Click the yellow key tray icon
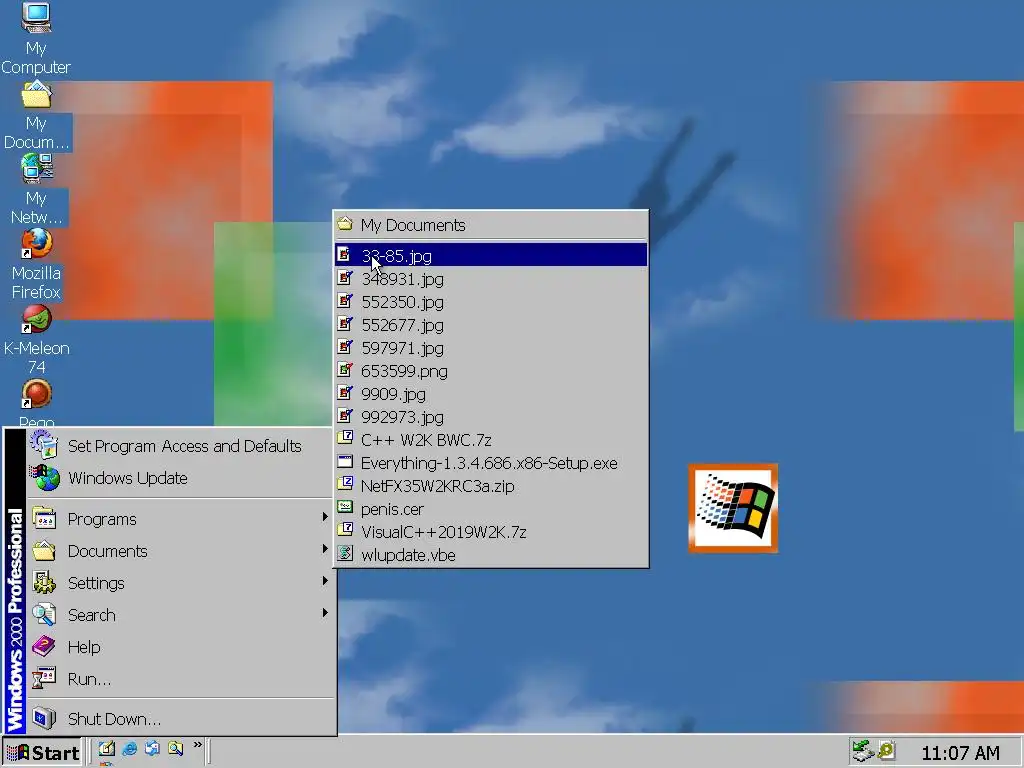Image resolution: width=1024 pixels, height=768 pixels. [x=886, y=750]
